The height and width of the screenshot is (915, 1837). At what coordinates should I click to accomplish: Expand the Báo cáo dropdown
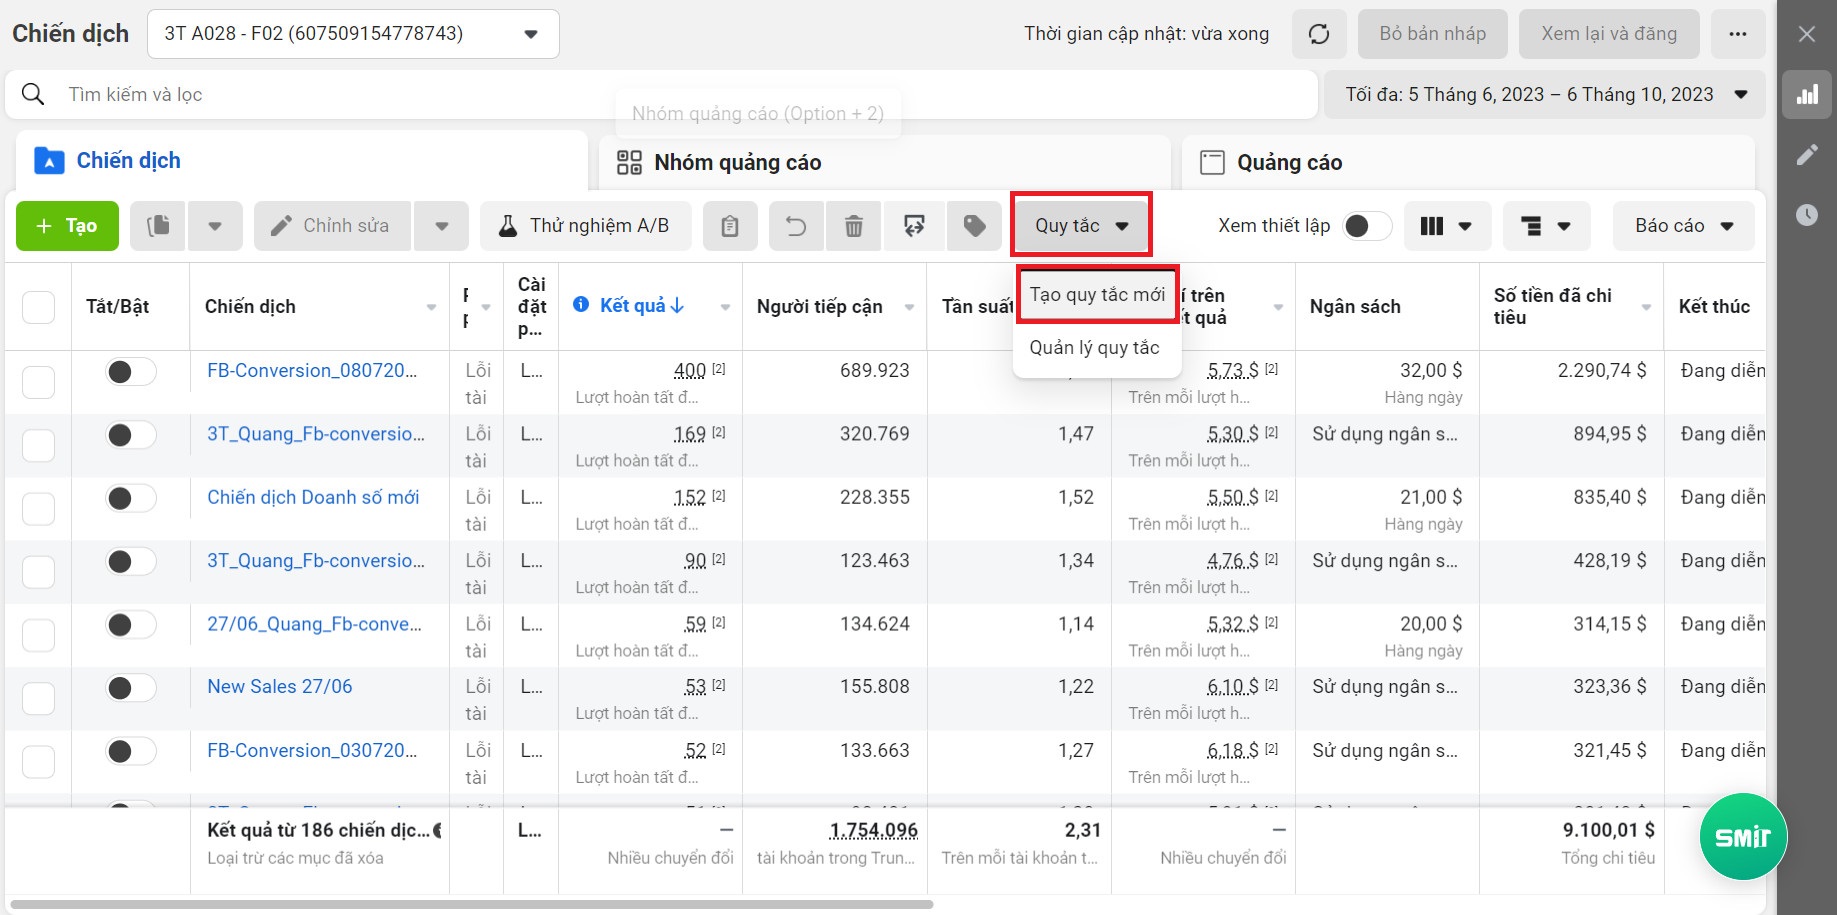(1684, 226)
